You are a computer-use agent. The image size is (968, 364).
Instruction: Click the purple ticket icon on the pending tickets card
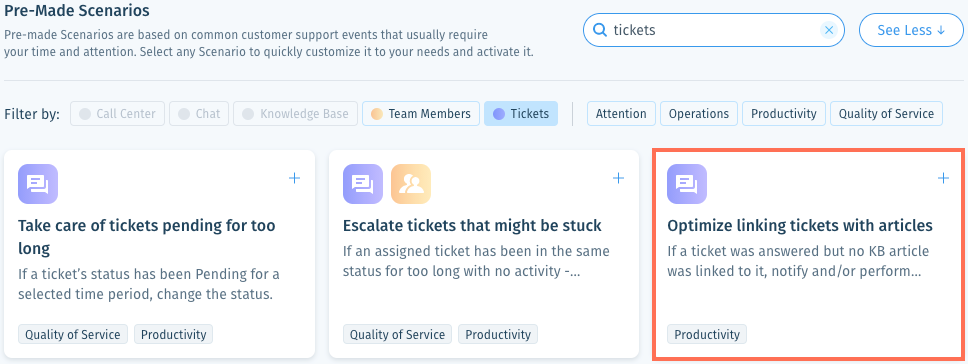point(38,184)
